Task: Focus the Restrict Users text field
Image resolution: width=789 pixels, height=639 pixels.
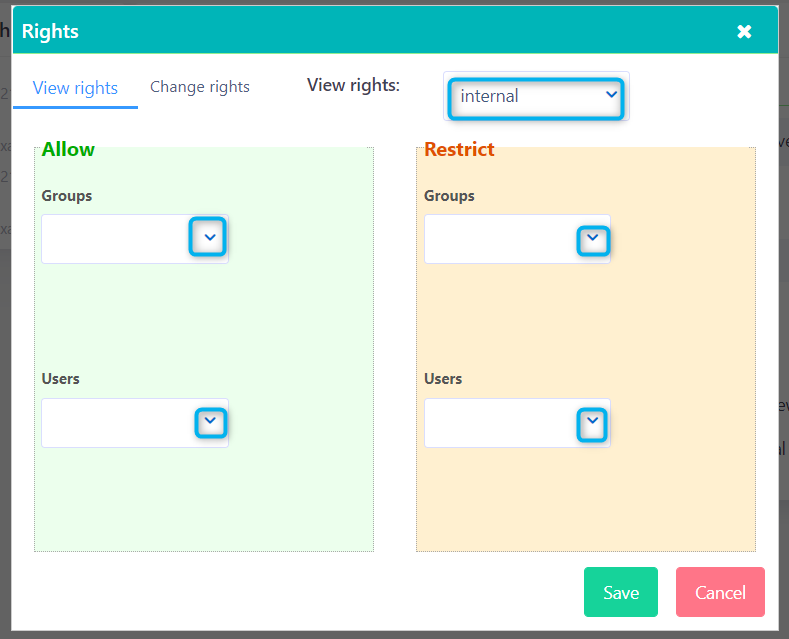Action: 499,424
